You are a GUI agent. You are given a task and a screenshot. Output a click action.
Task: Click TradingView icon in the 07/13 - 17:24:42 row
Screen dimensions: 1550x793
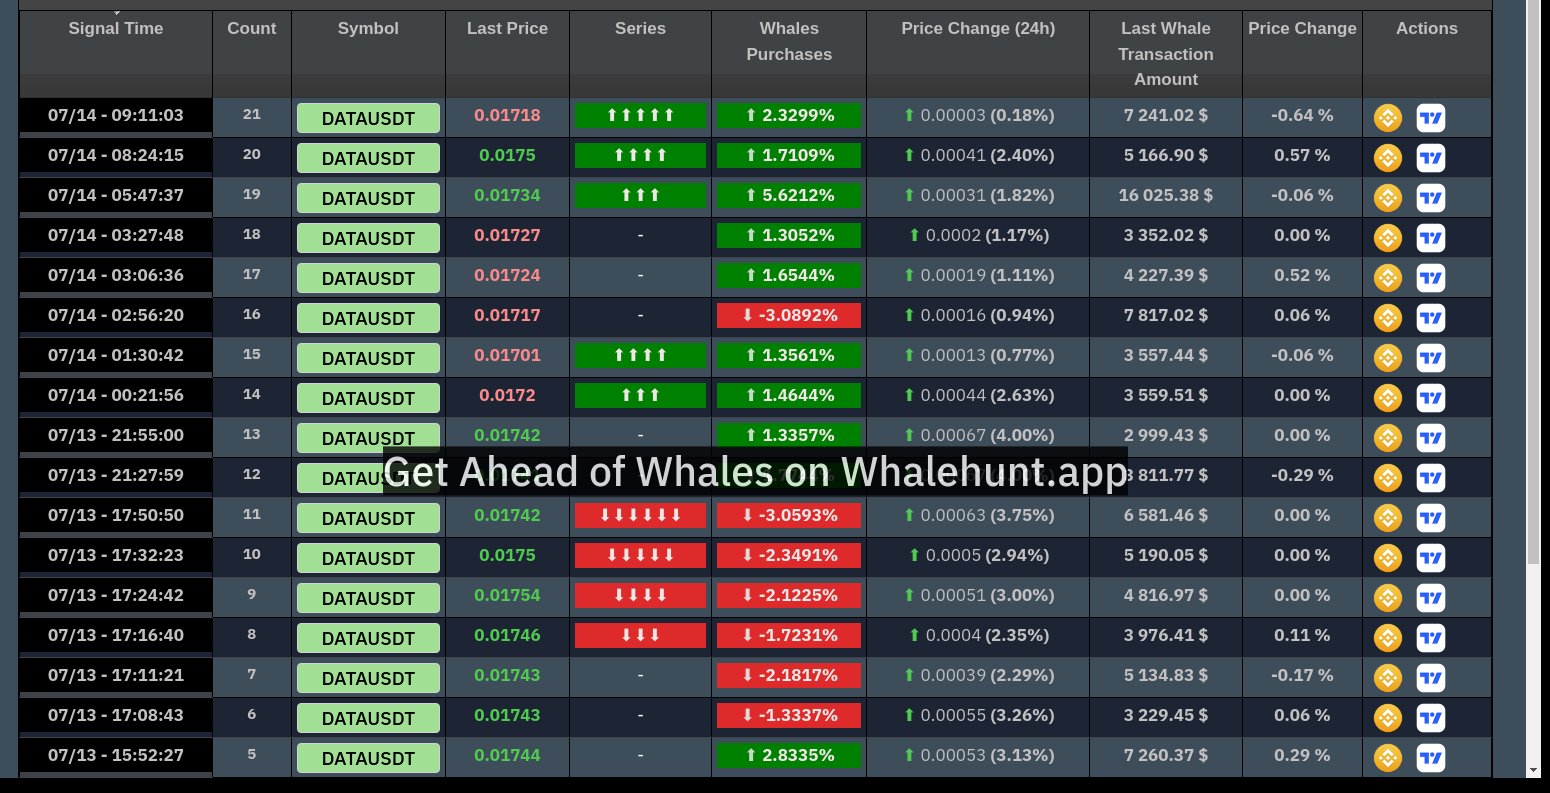pos(1431,598)
